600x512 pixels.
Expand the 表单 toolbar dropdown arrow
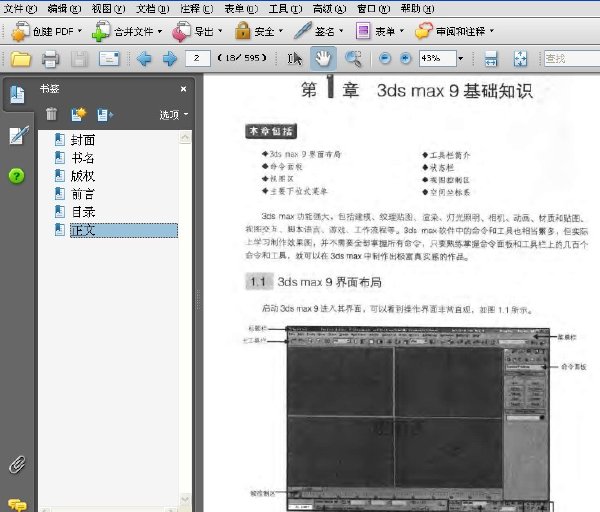[402, 31]
